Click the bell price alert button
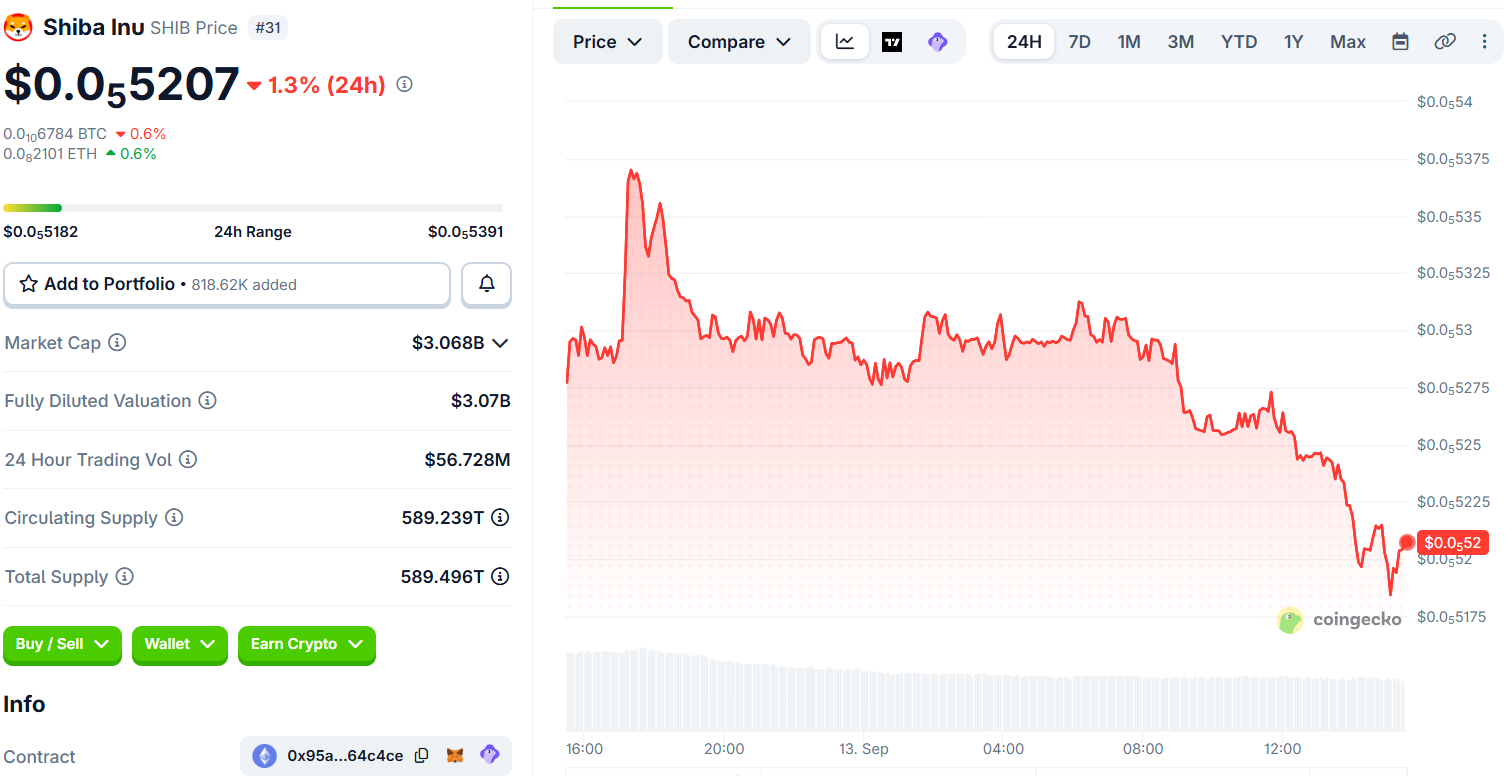1512x776 pixels. click(487, 284)
